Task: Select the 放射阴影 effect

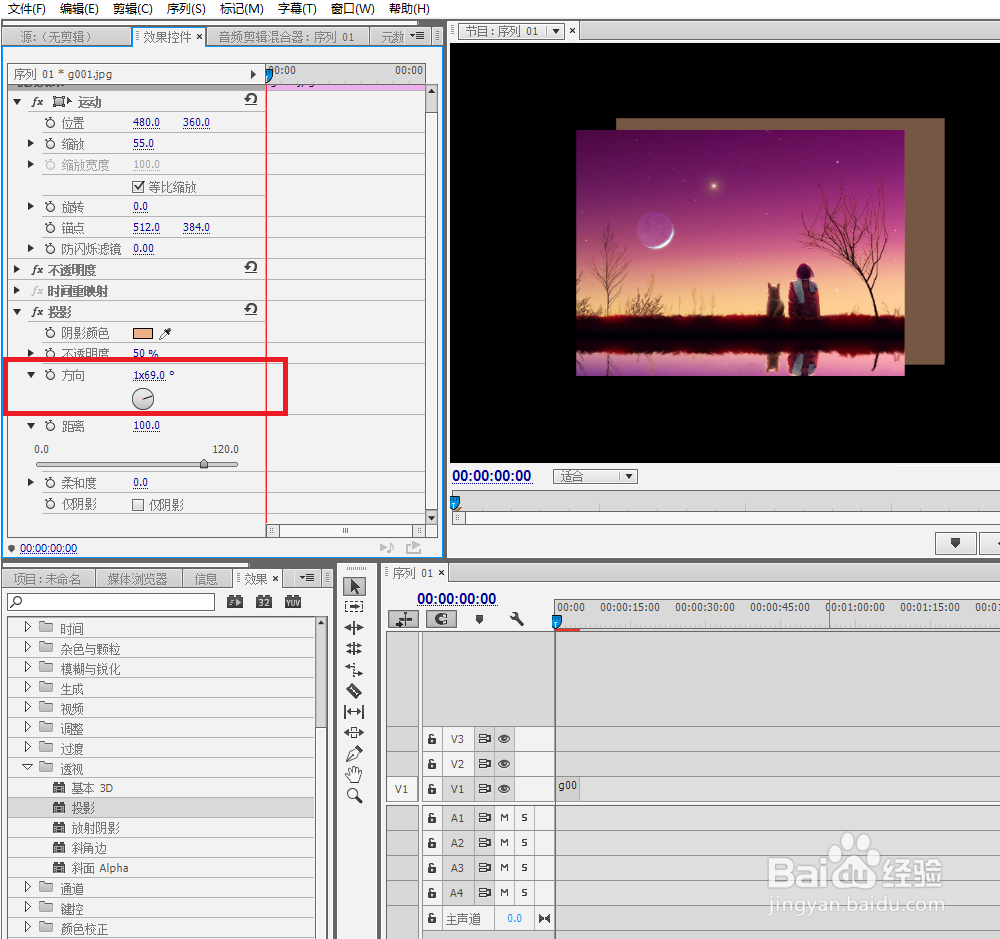Action: 95,828
